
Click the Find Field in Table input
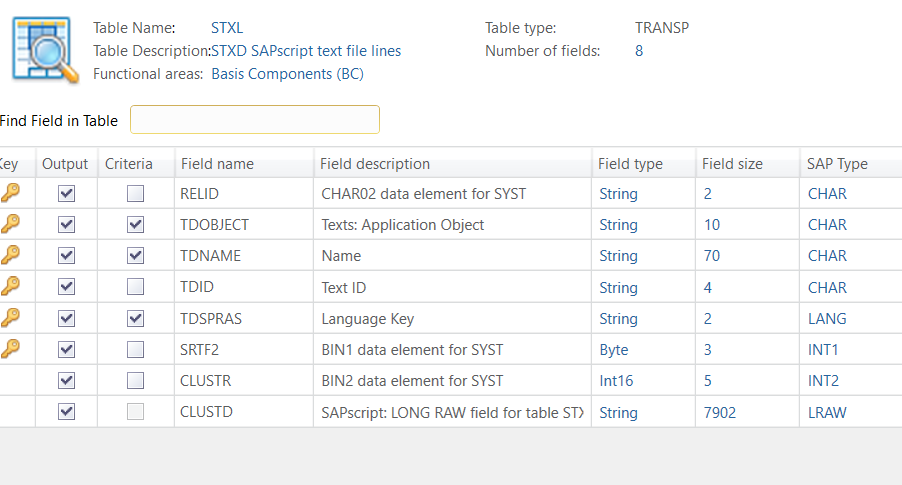[x=255, y=120]
